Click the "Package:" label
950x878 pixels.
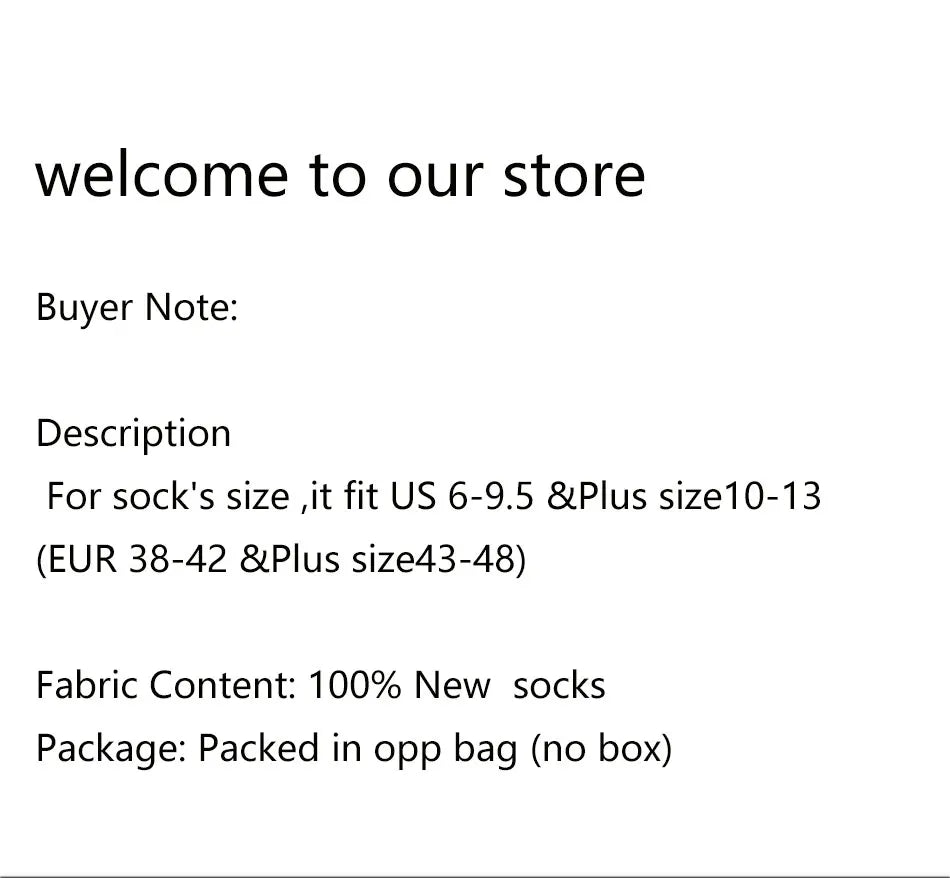coord(111,748)
